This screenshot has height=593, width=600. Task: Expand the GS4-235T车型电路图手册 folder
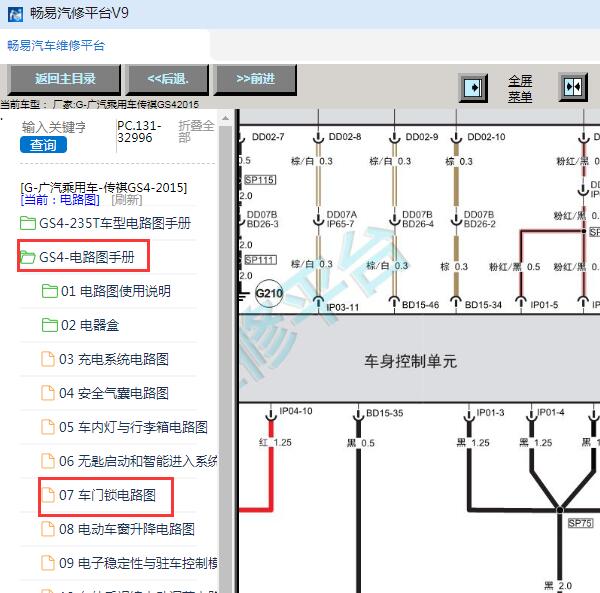click(114, 223)
